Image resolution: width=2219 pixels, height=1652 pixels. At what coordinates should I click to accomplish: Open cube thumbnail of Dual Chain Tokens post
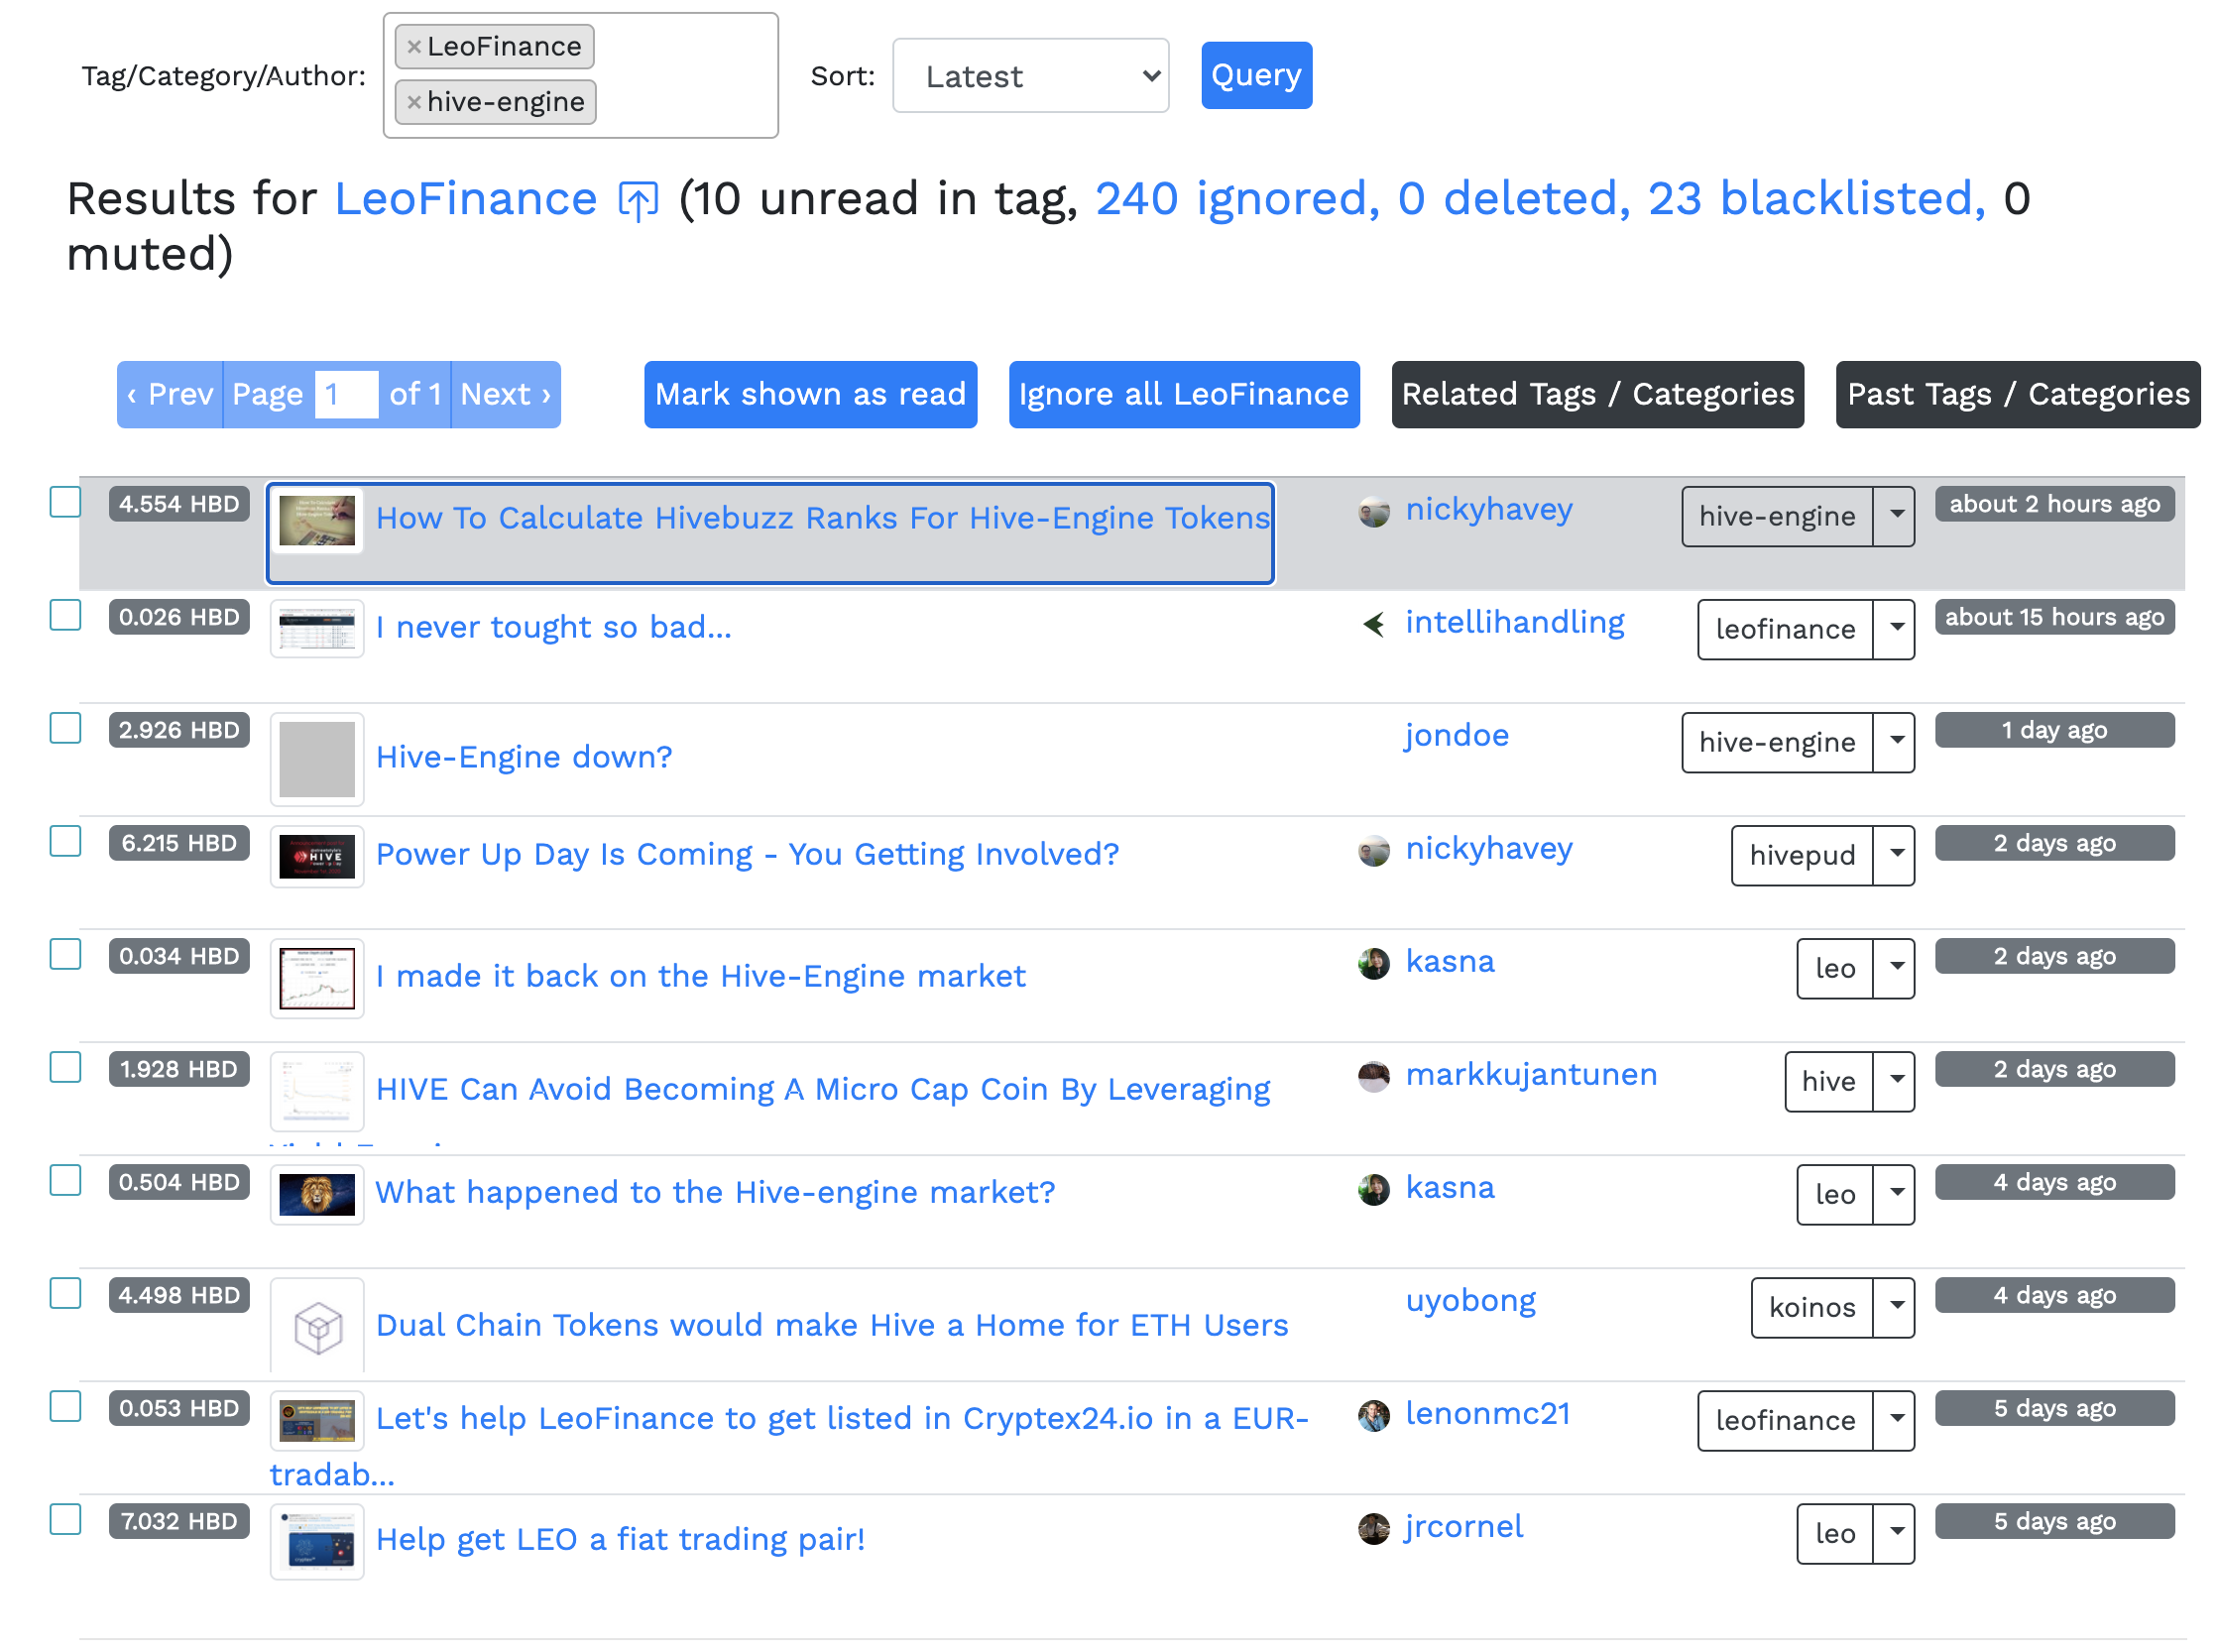coord(317,1326)
